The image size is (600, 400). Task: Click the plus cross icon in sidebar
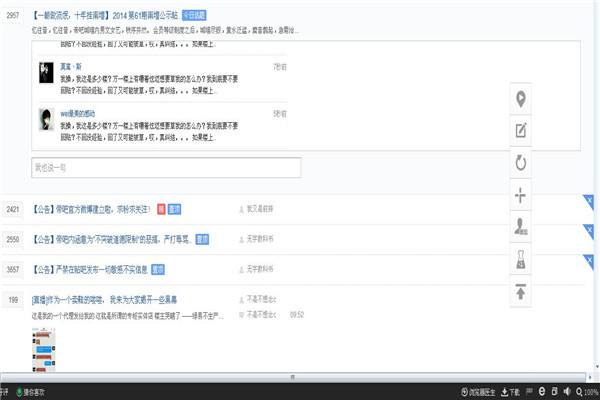[x=520, y=195]
